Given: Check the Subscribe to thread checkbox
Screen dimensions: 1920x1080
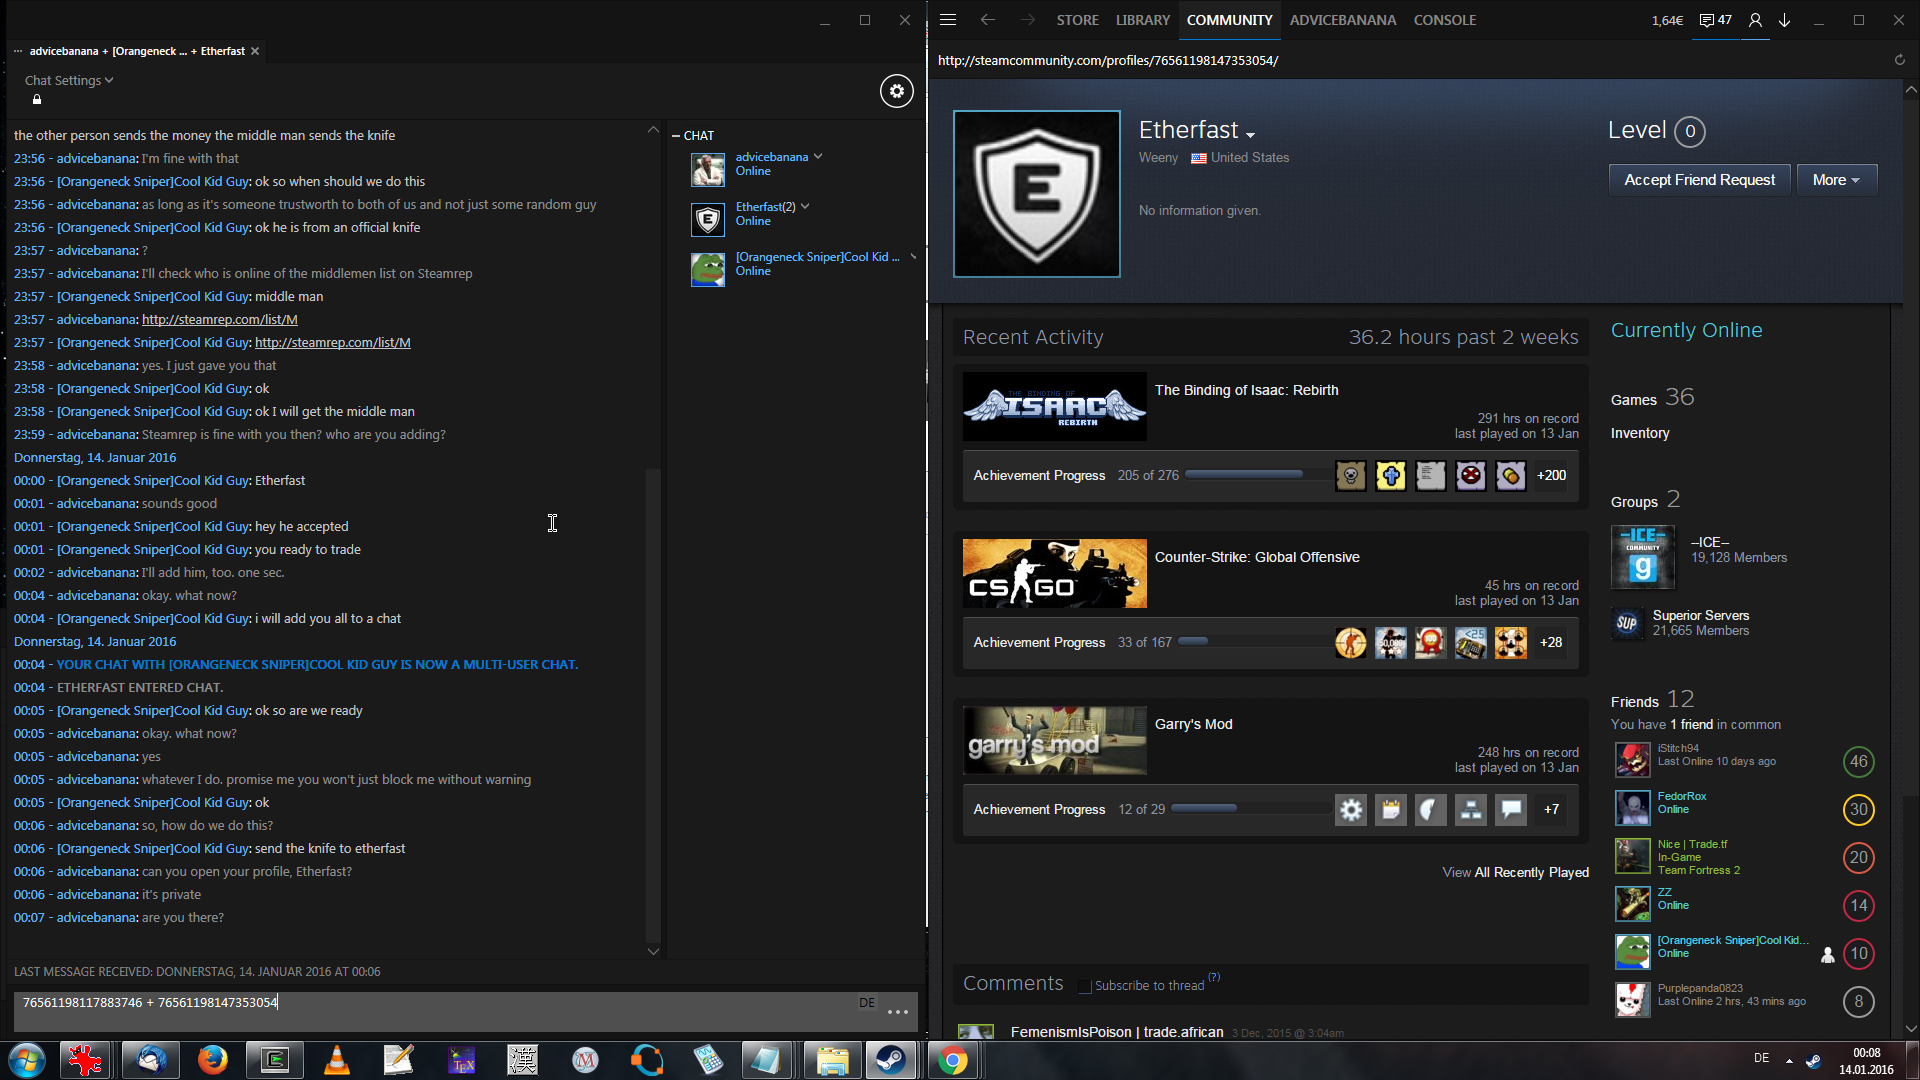Looking at the screenshot, I should [1085, 986].
